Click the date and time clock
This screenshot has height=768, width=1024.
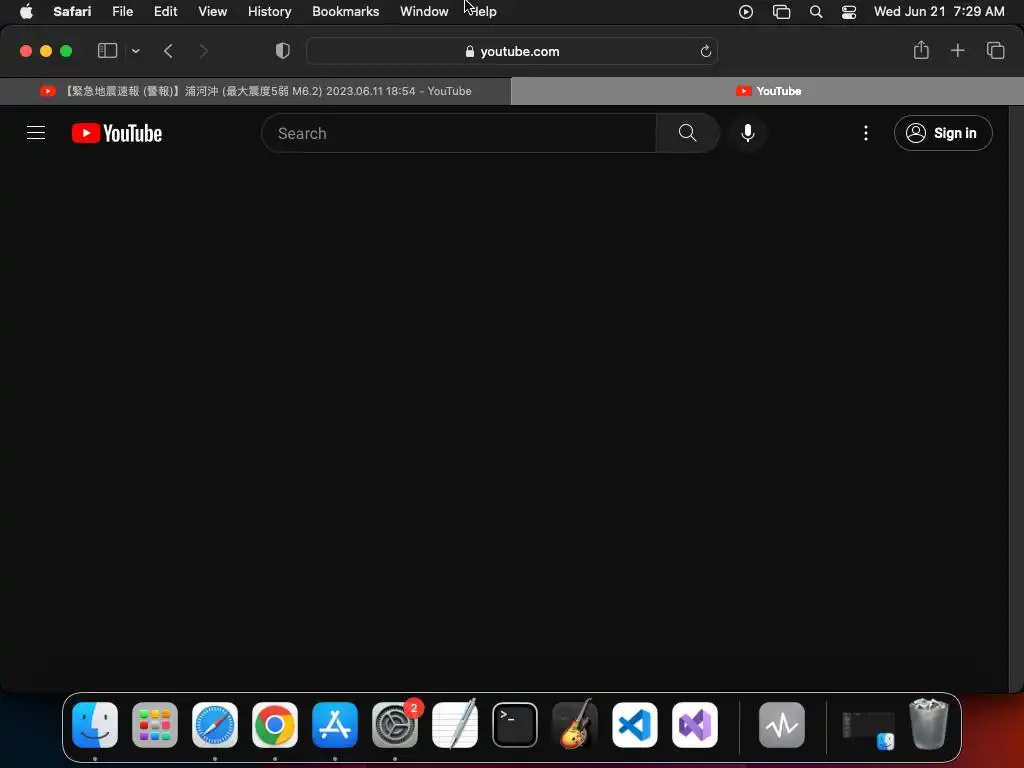[x=939, y=11]
